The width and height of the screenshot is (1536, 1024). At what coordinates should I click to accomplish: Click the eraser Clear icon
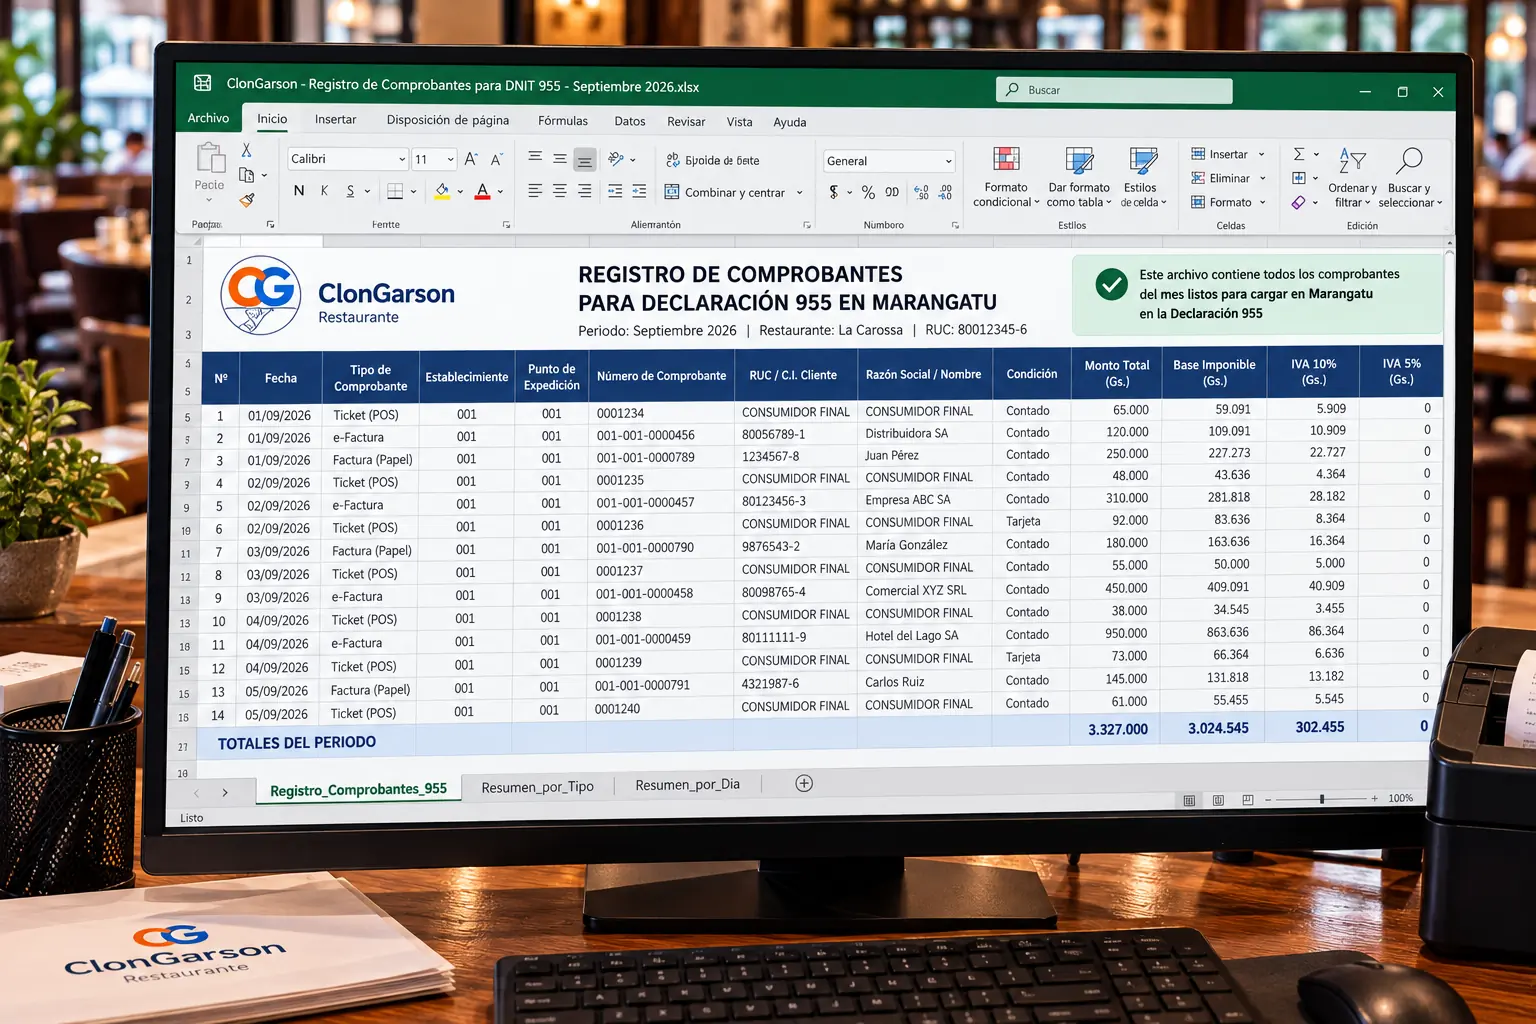pyautogui.click(x=1298, y=203)
